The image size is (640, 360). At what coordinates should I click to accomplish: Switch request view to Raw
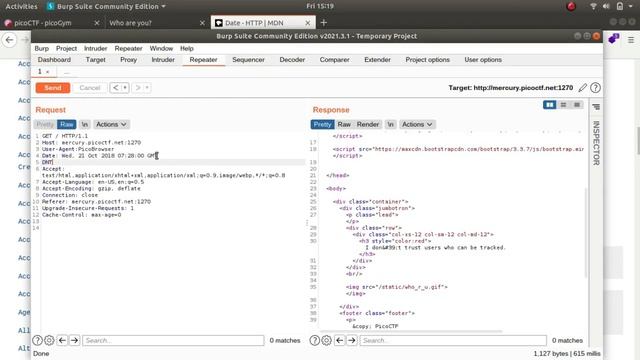click(x=67, y=124)
